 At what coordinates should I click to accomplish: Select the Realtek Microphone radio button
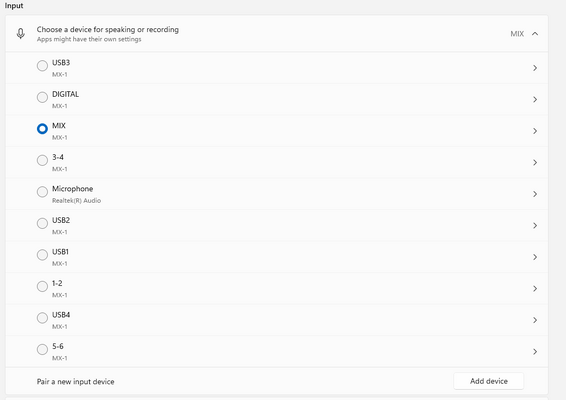pos(42,192)
